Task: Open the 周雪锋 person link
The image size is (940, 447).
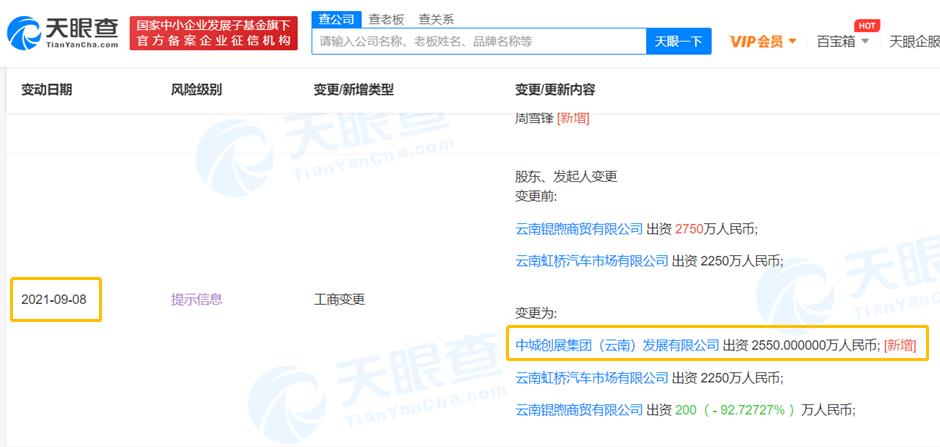Action: tap(534, 118)
